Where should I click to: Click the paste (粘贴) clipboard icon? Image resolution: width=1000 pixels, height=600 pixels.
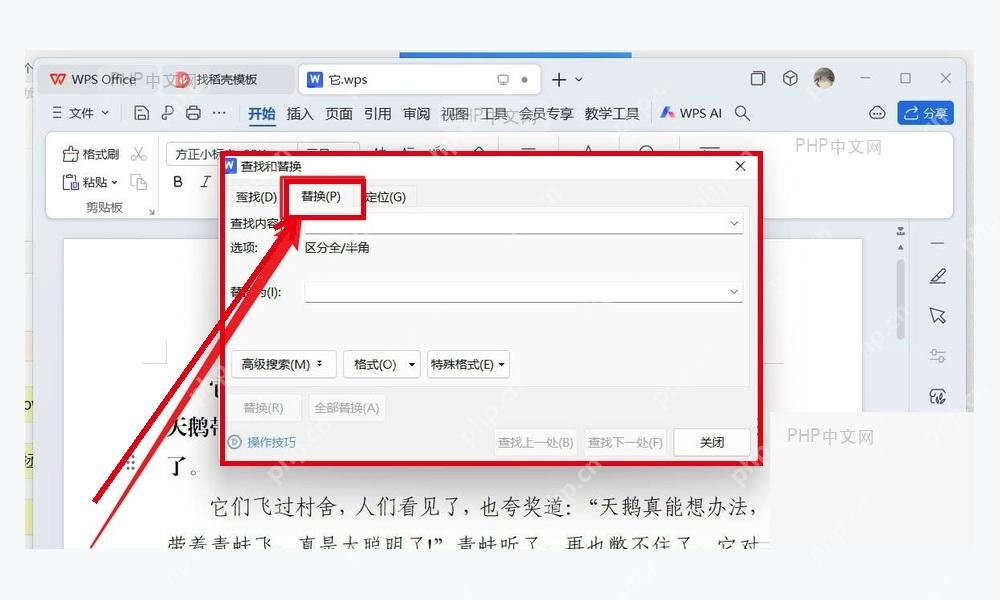click(x=70, y=182)
